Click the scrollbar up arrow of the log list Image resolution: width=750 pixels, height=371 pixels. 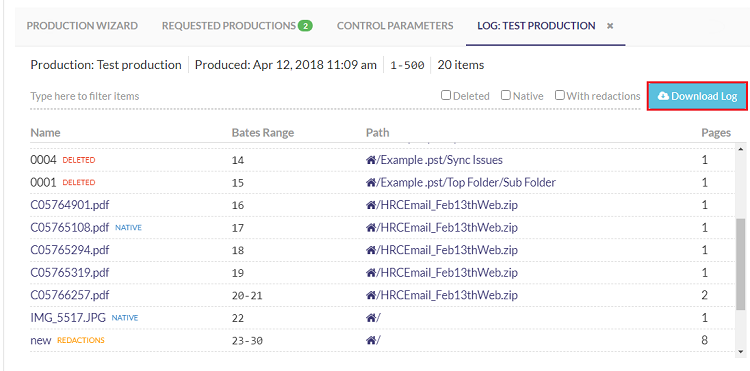pyautogui.click(x=741, y=150)
